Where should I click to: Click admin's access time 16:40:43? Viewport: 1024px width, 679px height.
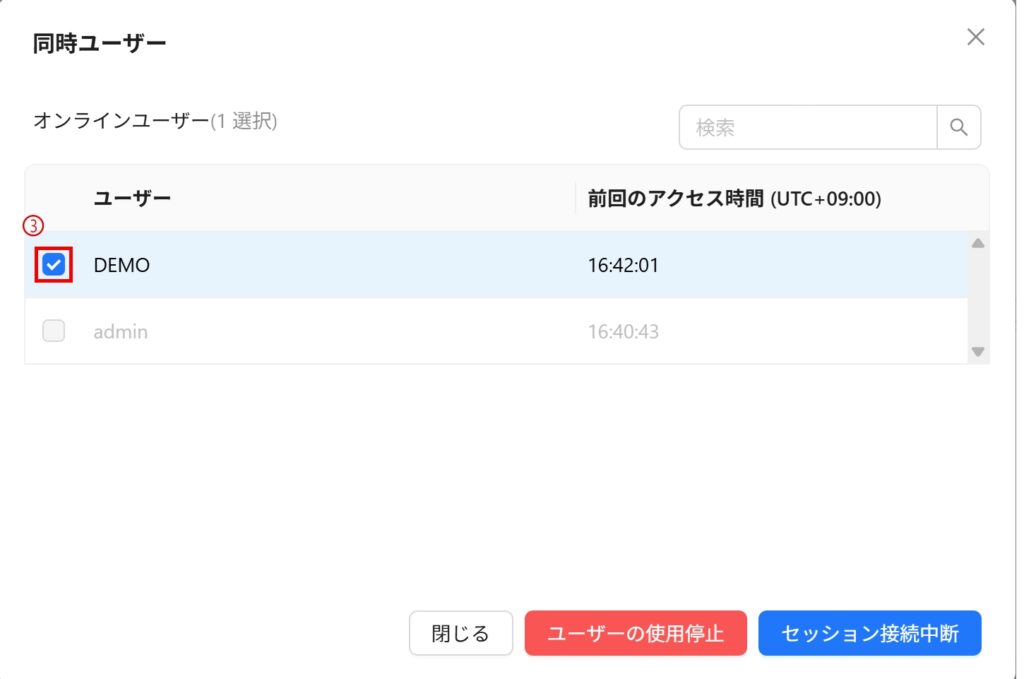(623, 331)
